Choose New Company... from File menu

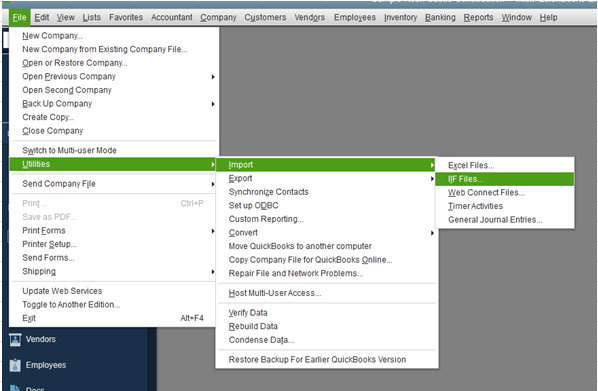tap(114, 36)
